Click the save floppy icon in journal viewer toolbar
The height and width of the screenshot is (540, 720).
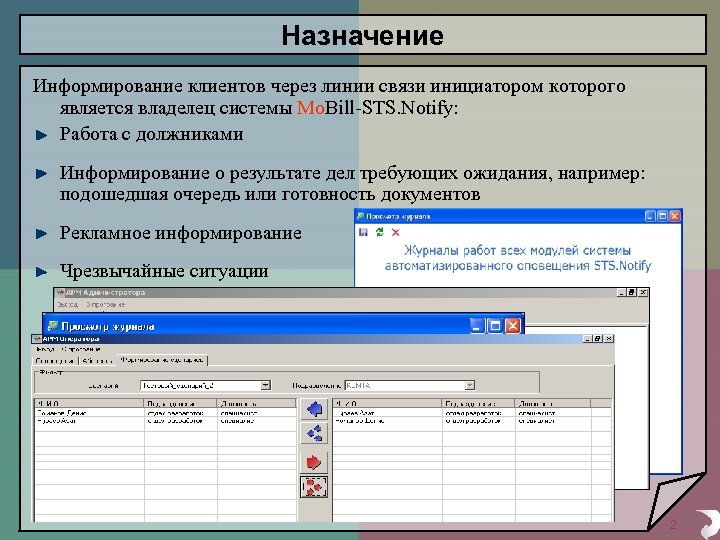coord(363,232)
